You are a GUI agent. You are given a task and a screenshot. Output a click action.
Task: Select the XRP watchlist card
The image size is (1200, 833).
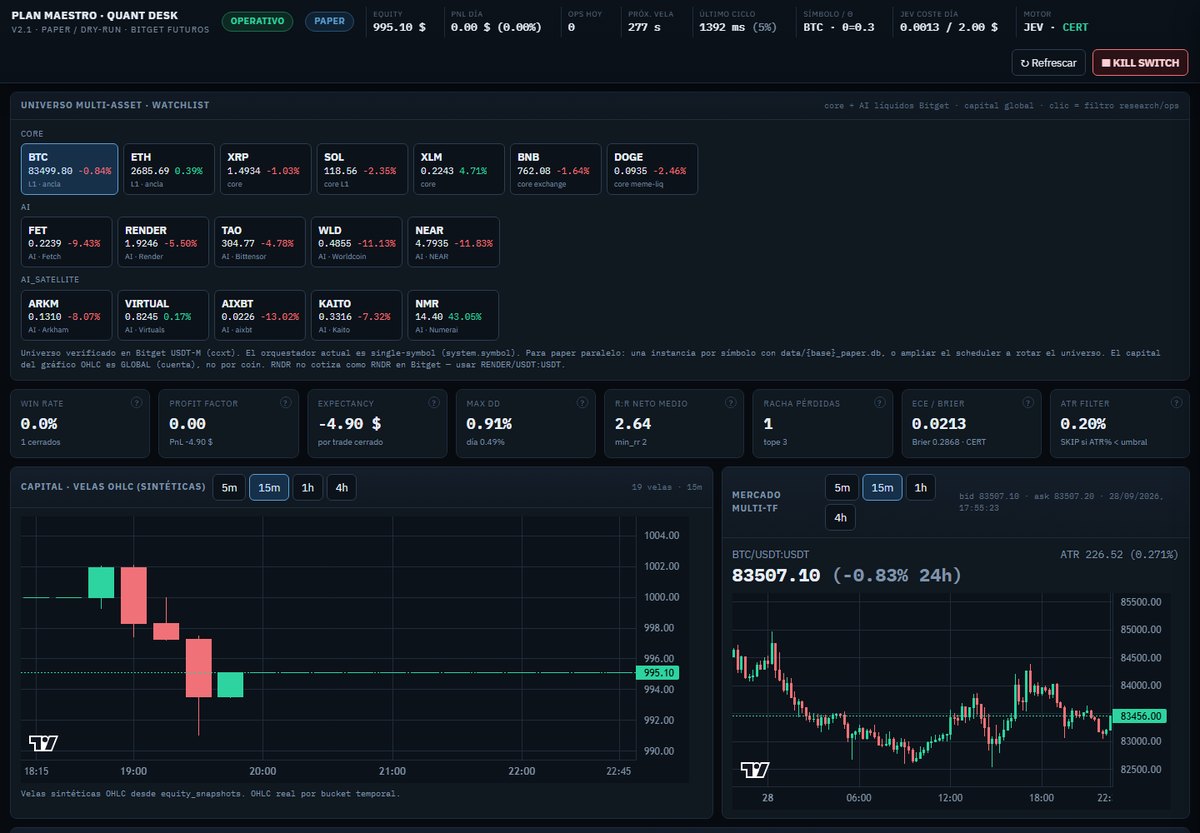(263, 169)
